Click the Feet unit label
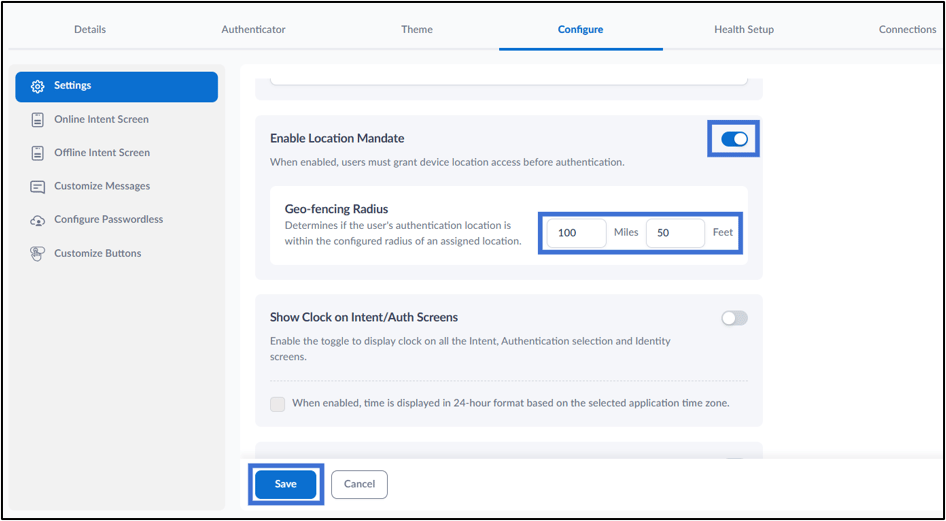This screenshot has height=521, width=946. click(x=723, y=232)
